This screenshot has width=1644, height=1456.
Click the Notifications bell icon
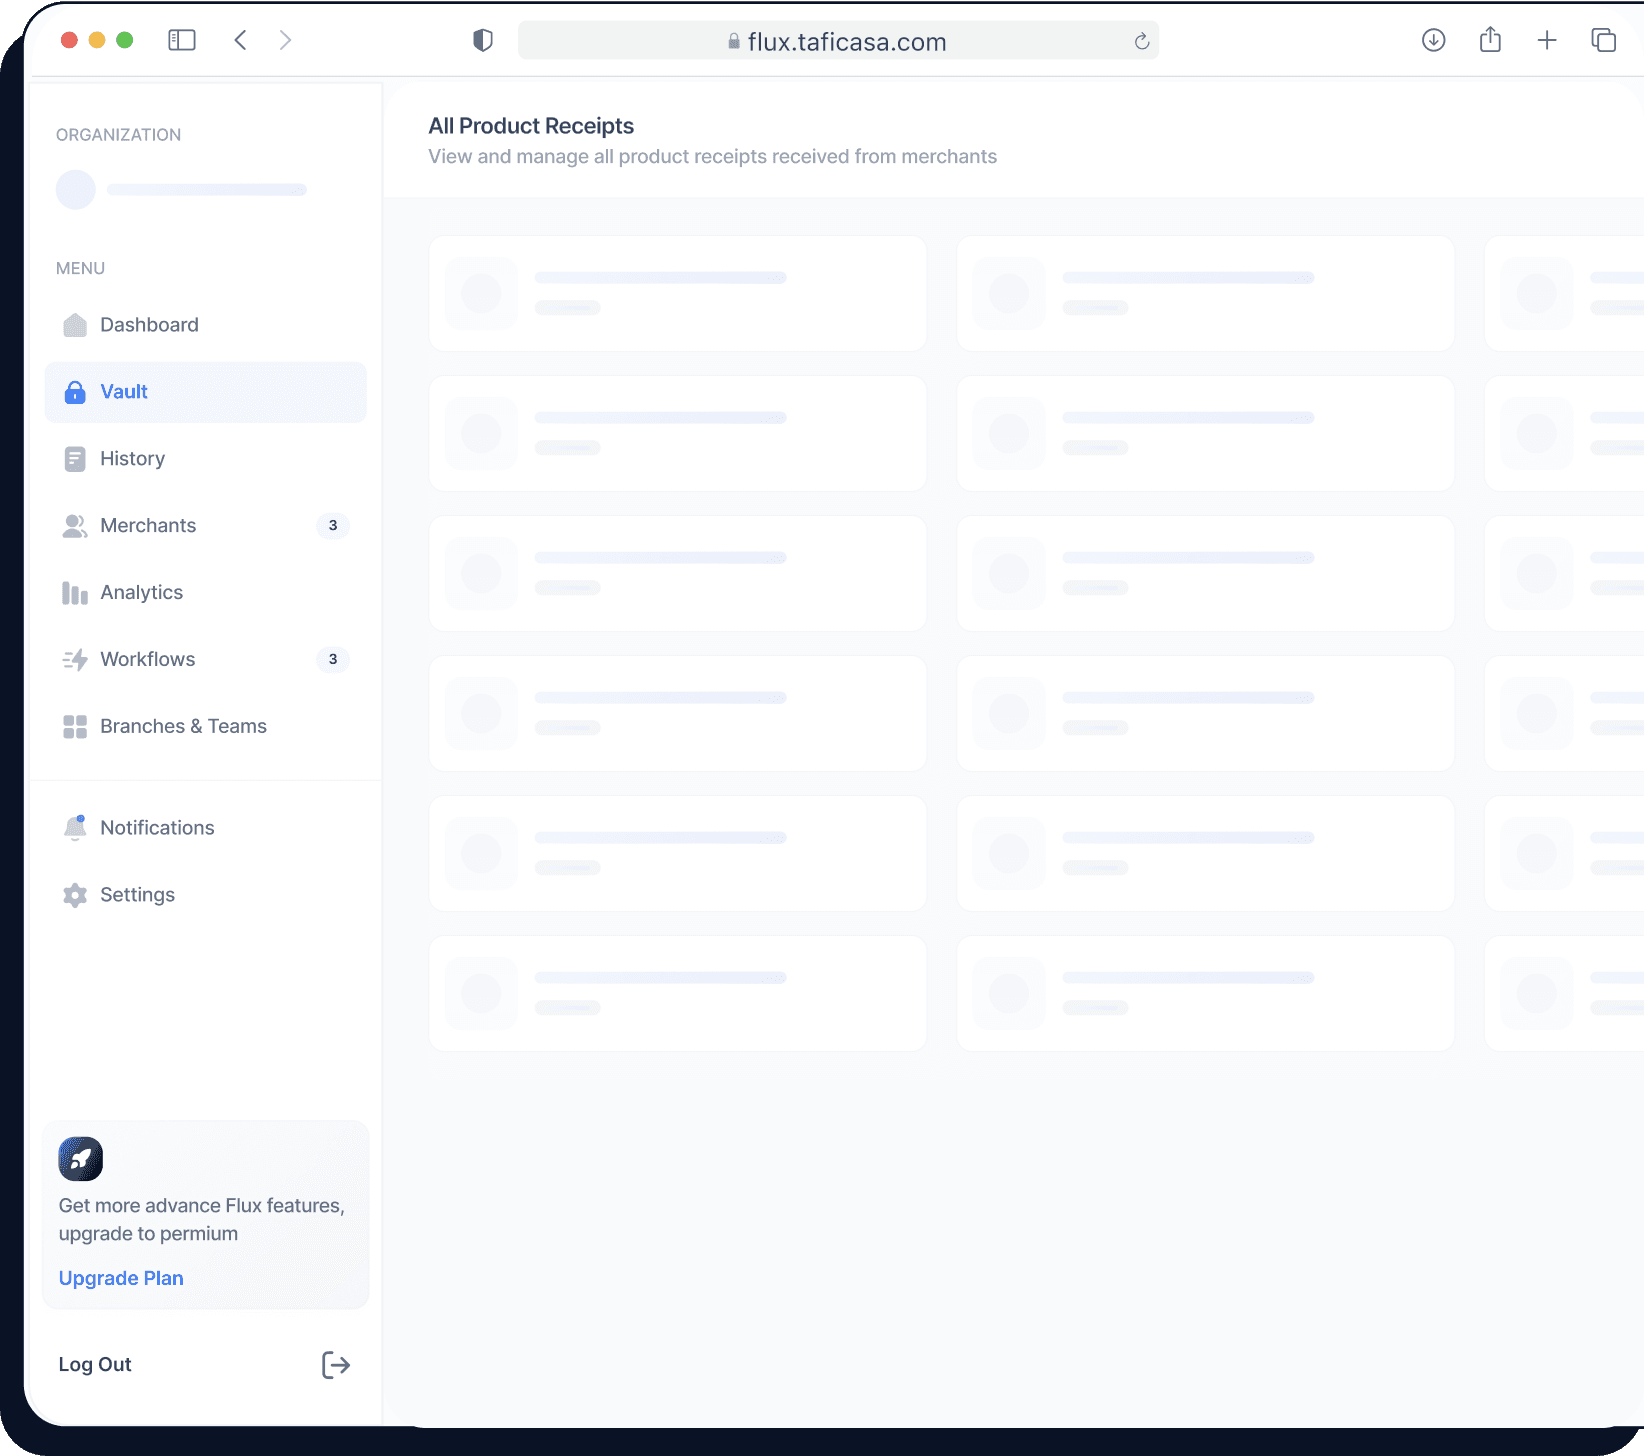click(75, 828)
